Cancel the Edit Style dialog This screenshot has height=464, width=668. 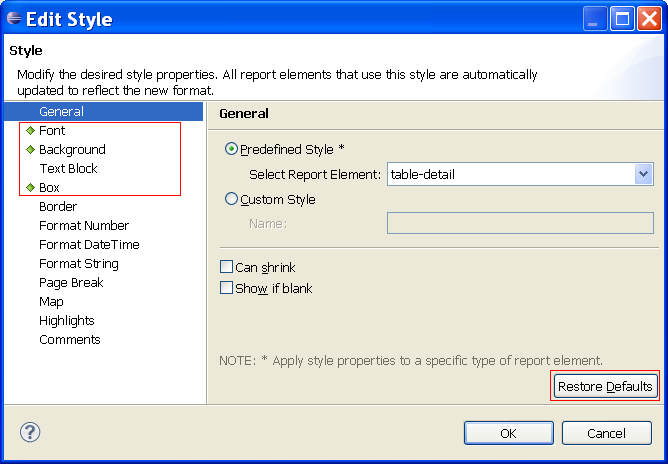(x=606, y=433)
